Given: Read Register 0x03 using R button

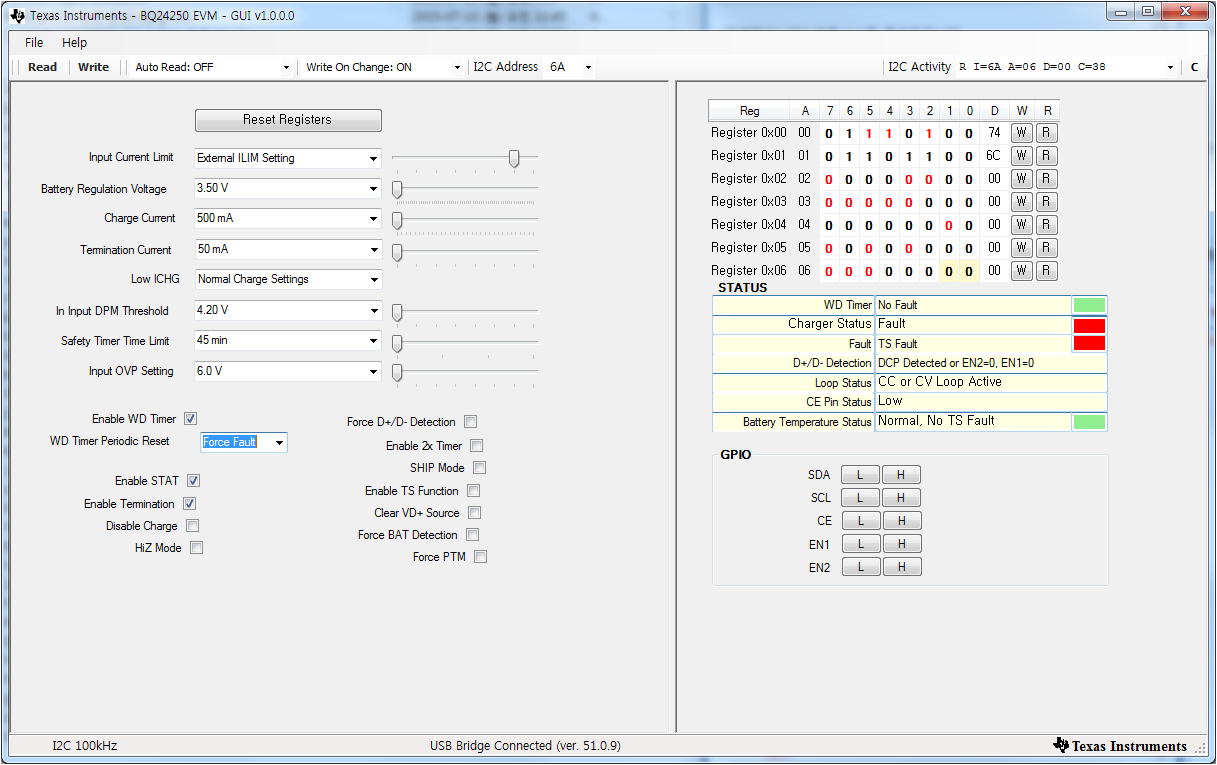Looking at the screenshot, I should point(1046,202).
